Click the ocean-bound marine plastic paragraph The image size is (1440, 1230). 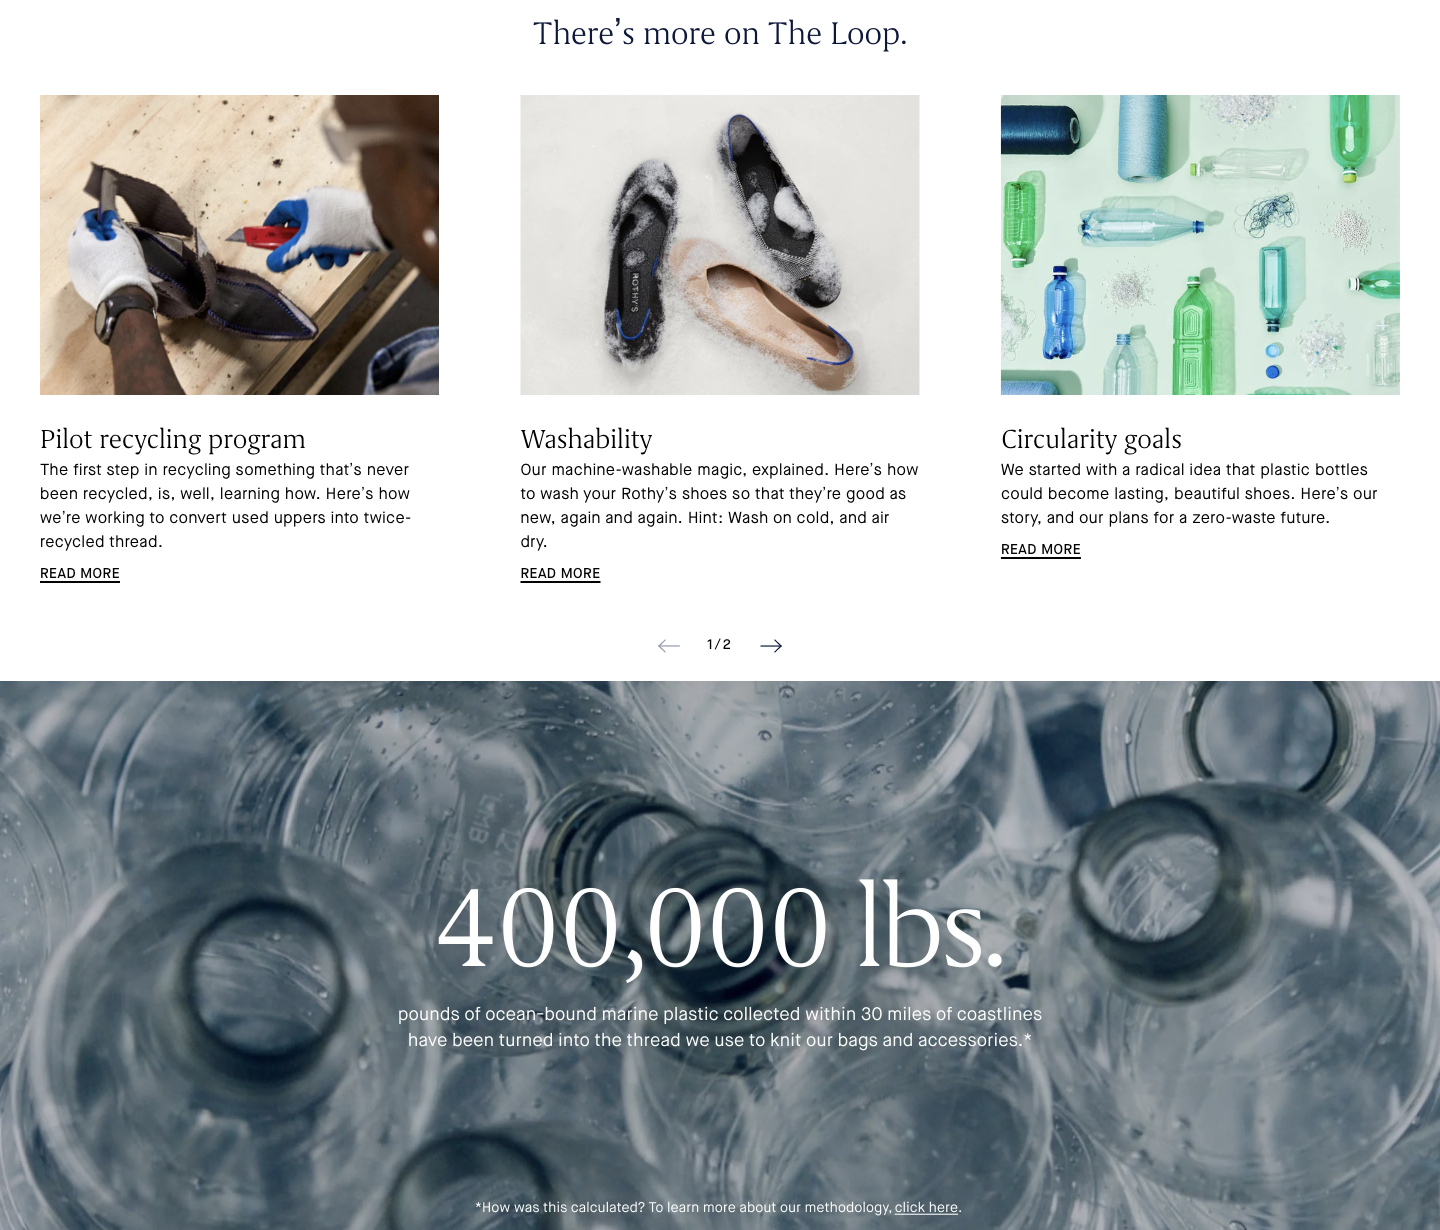[x=720, y=1027]
